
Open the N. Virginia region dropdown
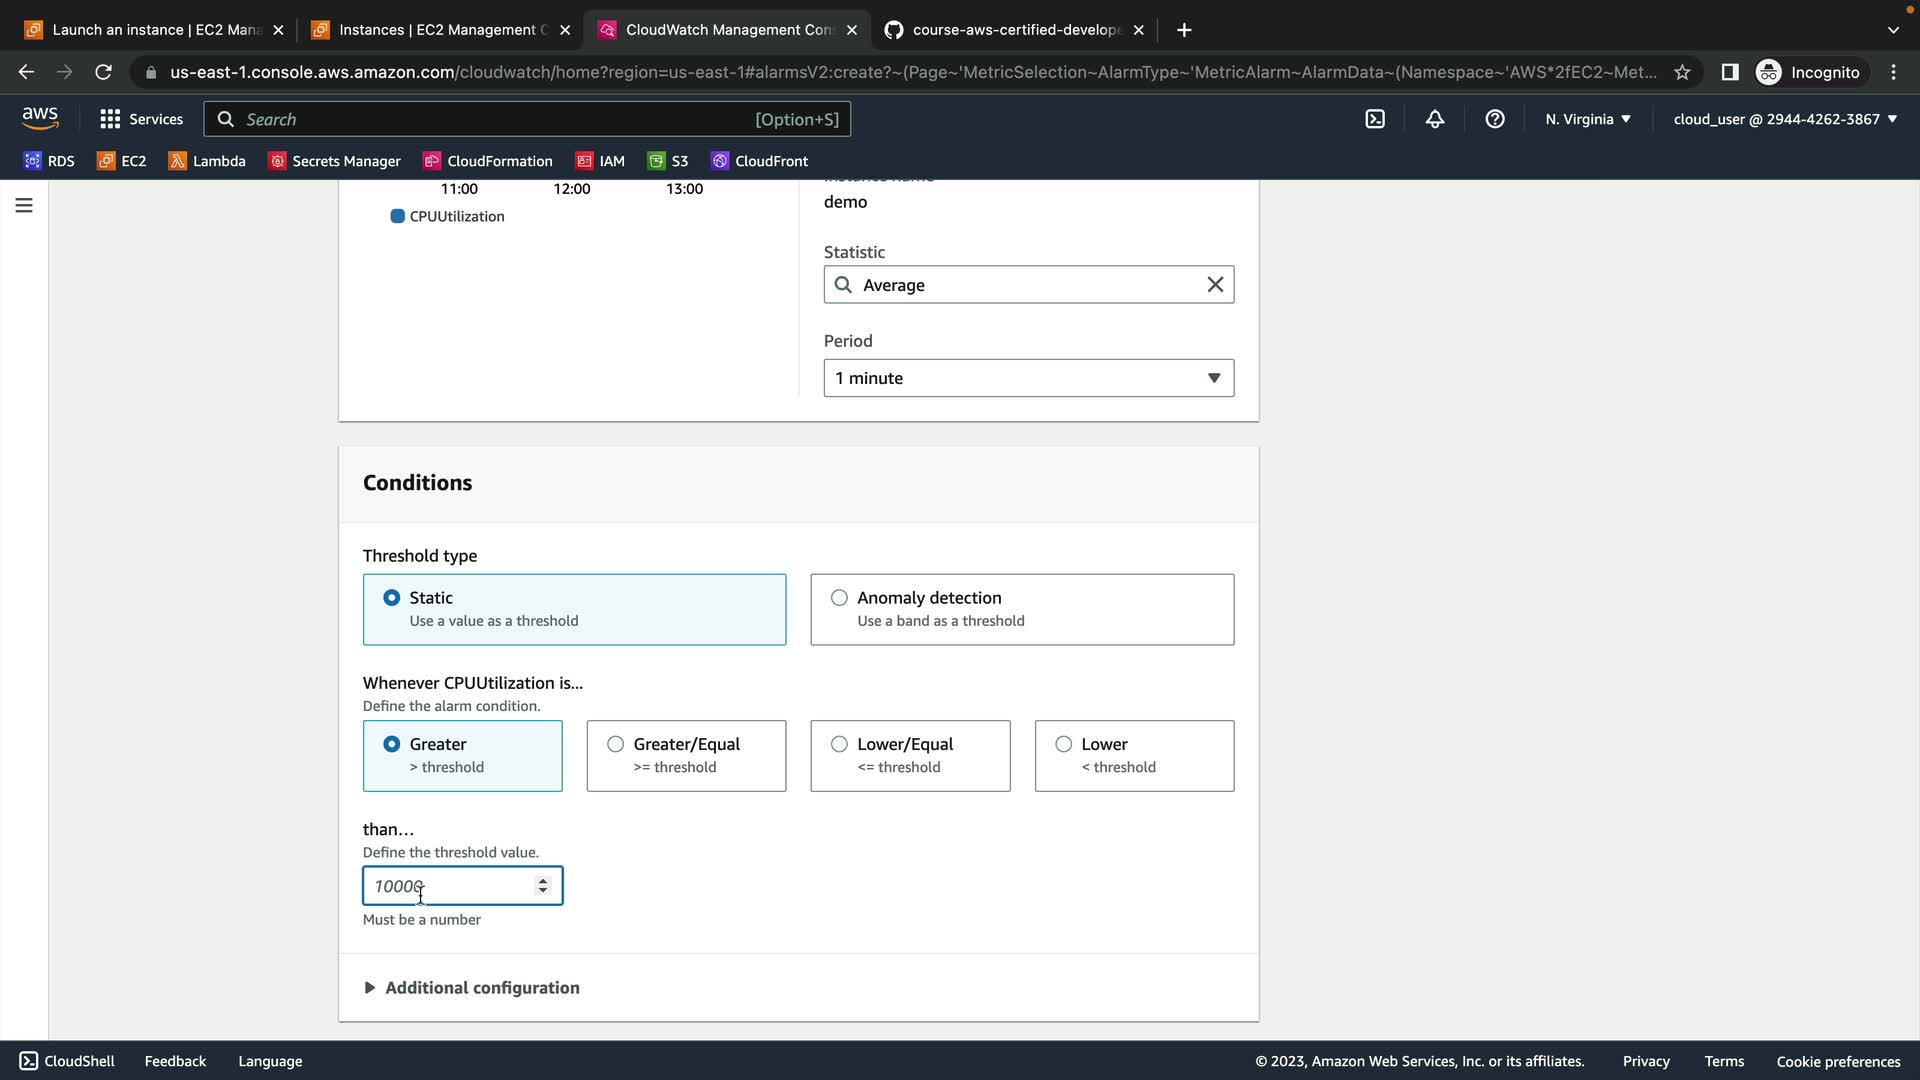pyautogui.click(x=1587, y=119)
